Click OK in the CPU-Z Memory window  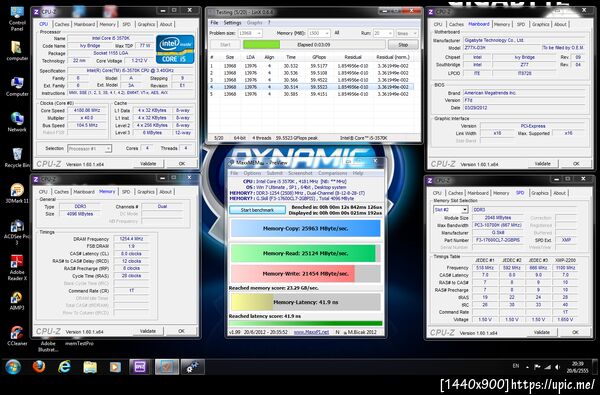point(181,331)
